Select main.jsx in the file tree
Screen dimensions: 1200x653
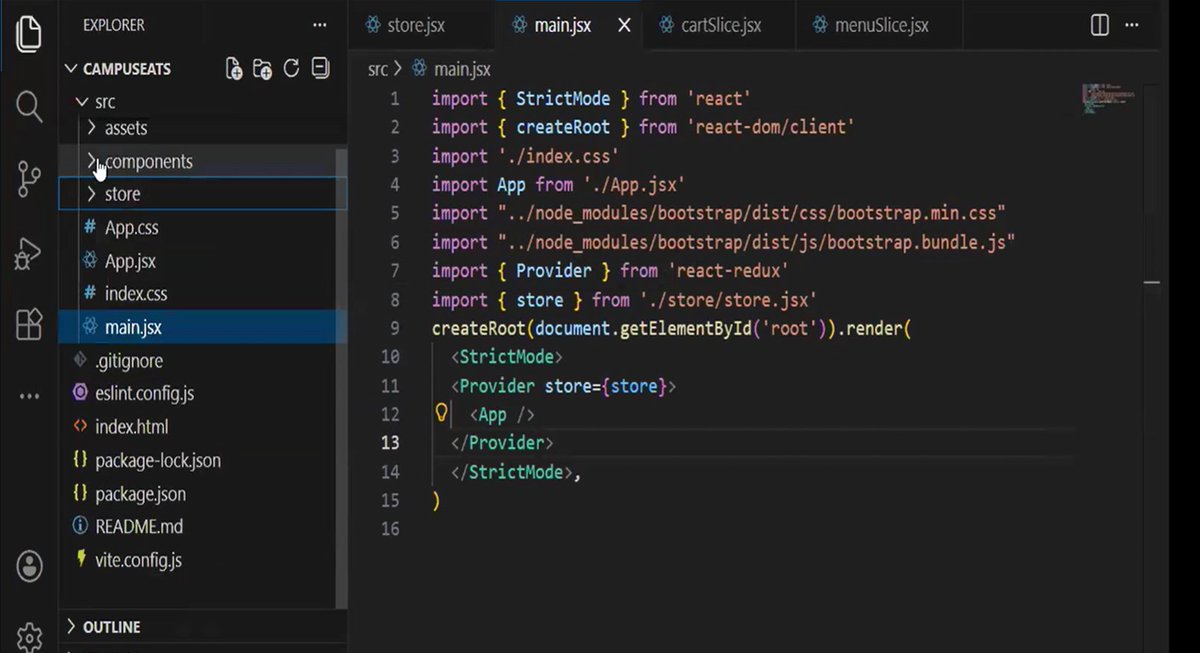(x=203, y=327)
